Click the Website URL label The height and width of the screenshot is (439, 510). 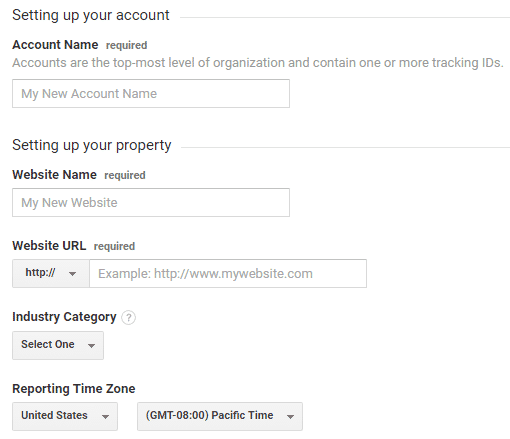pos(49,246)
